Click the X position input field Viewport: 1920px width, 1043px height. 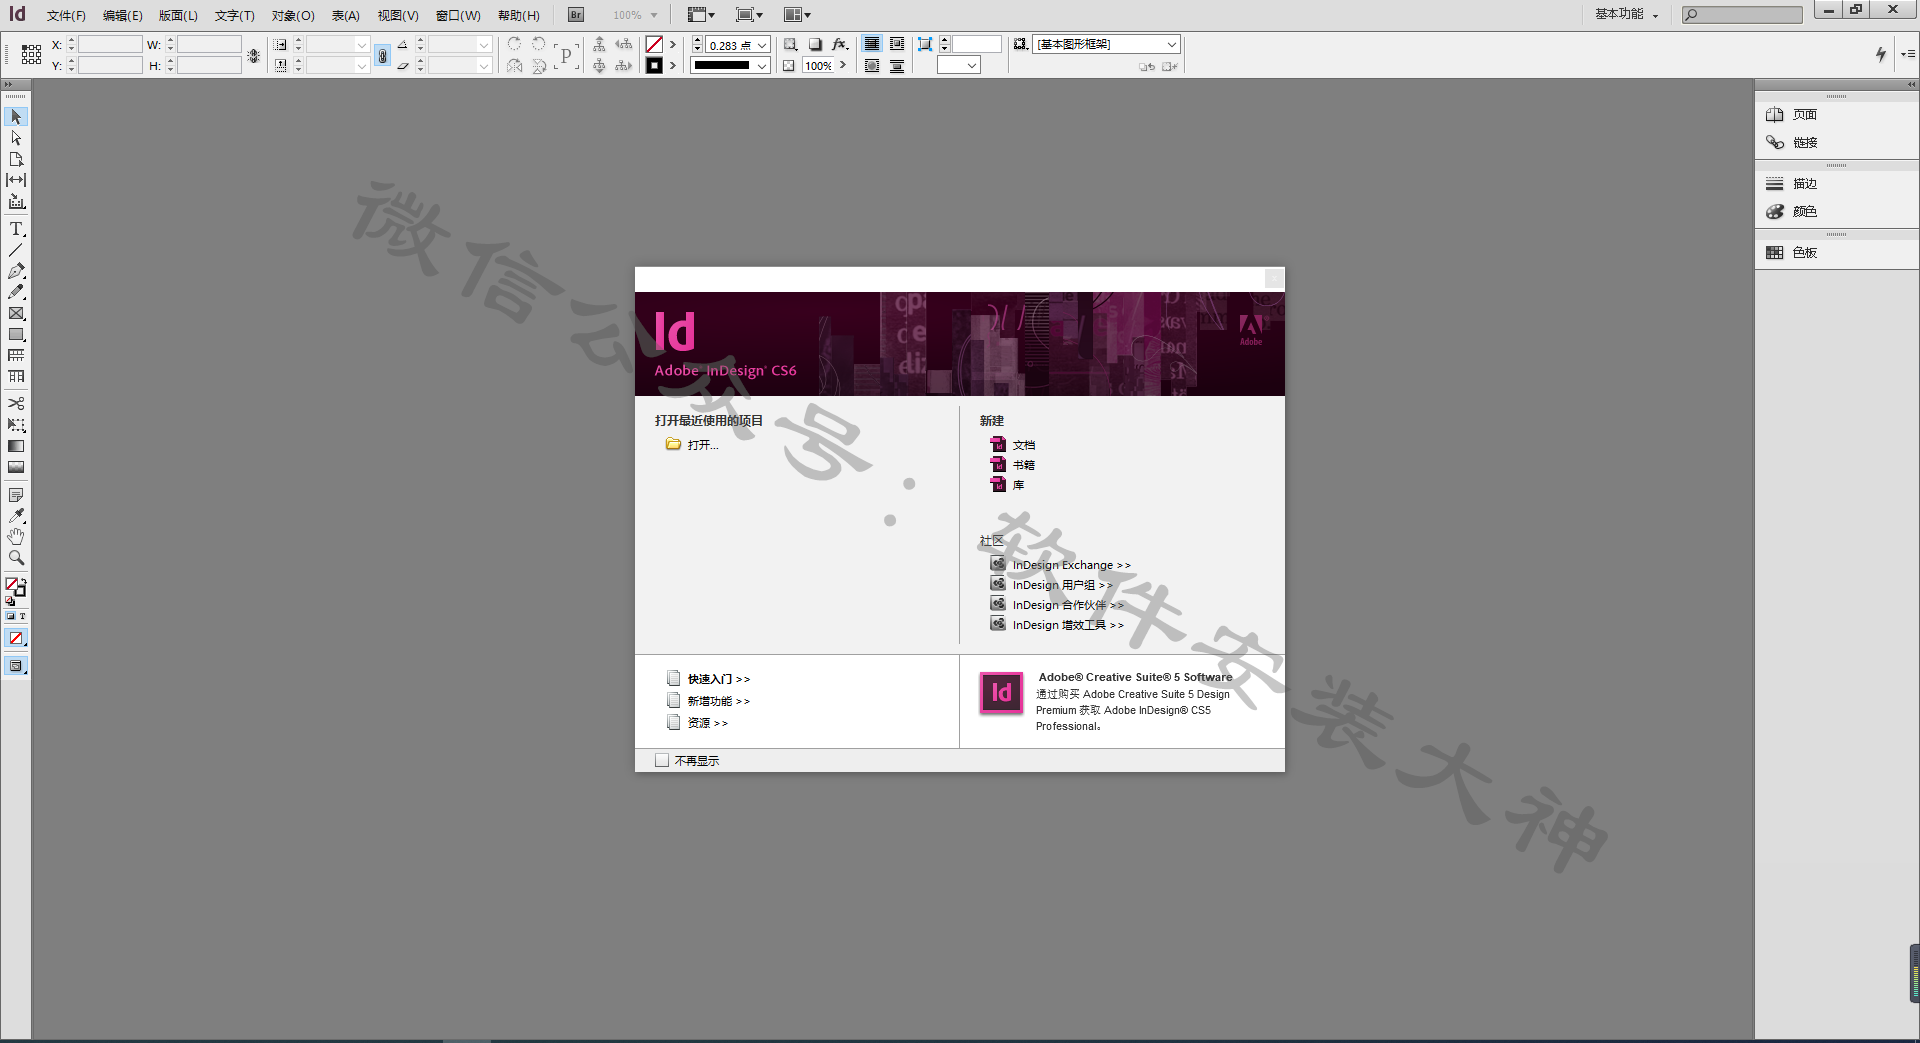(110, 45)
